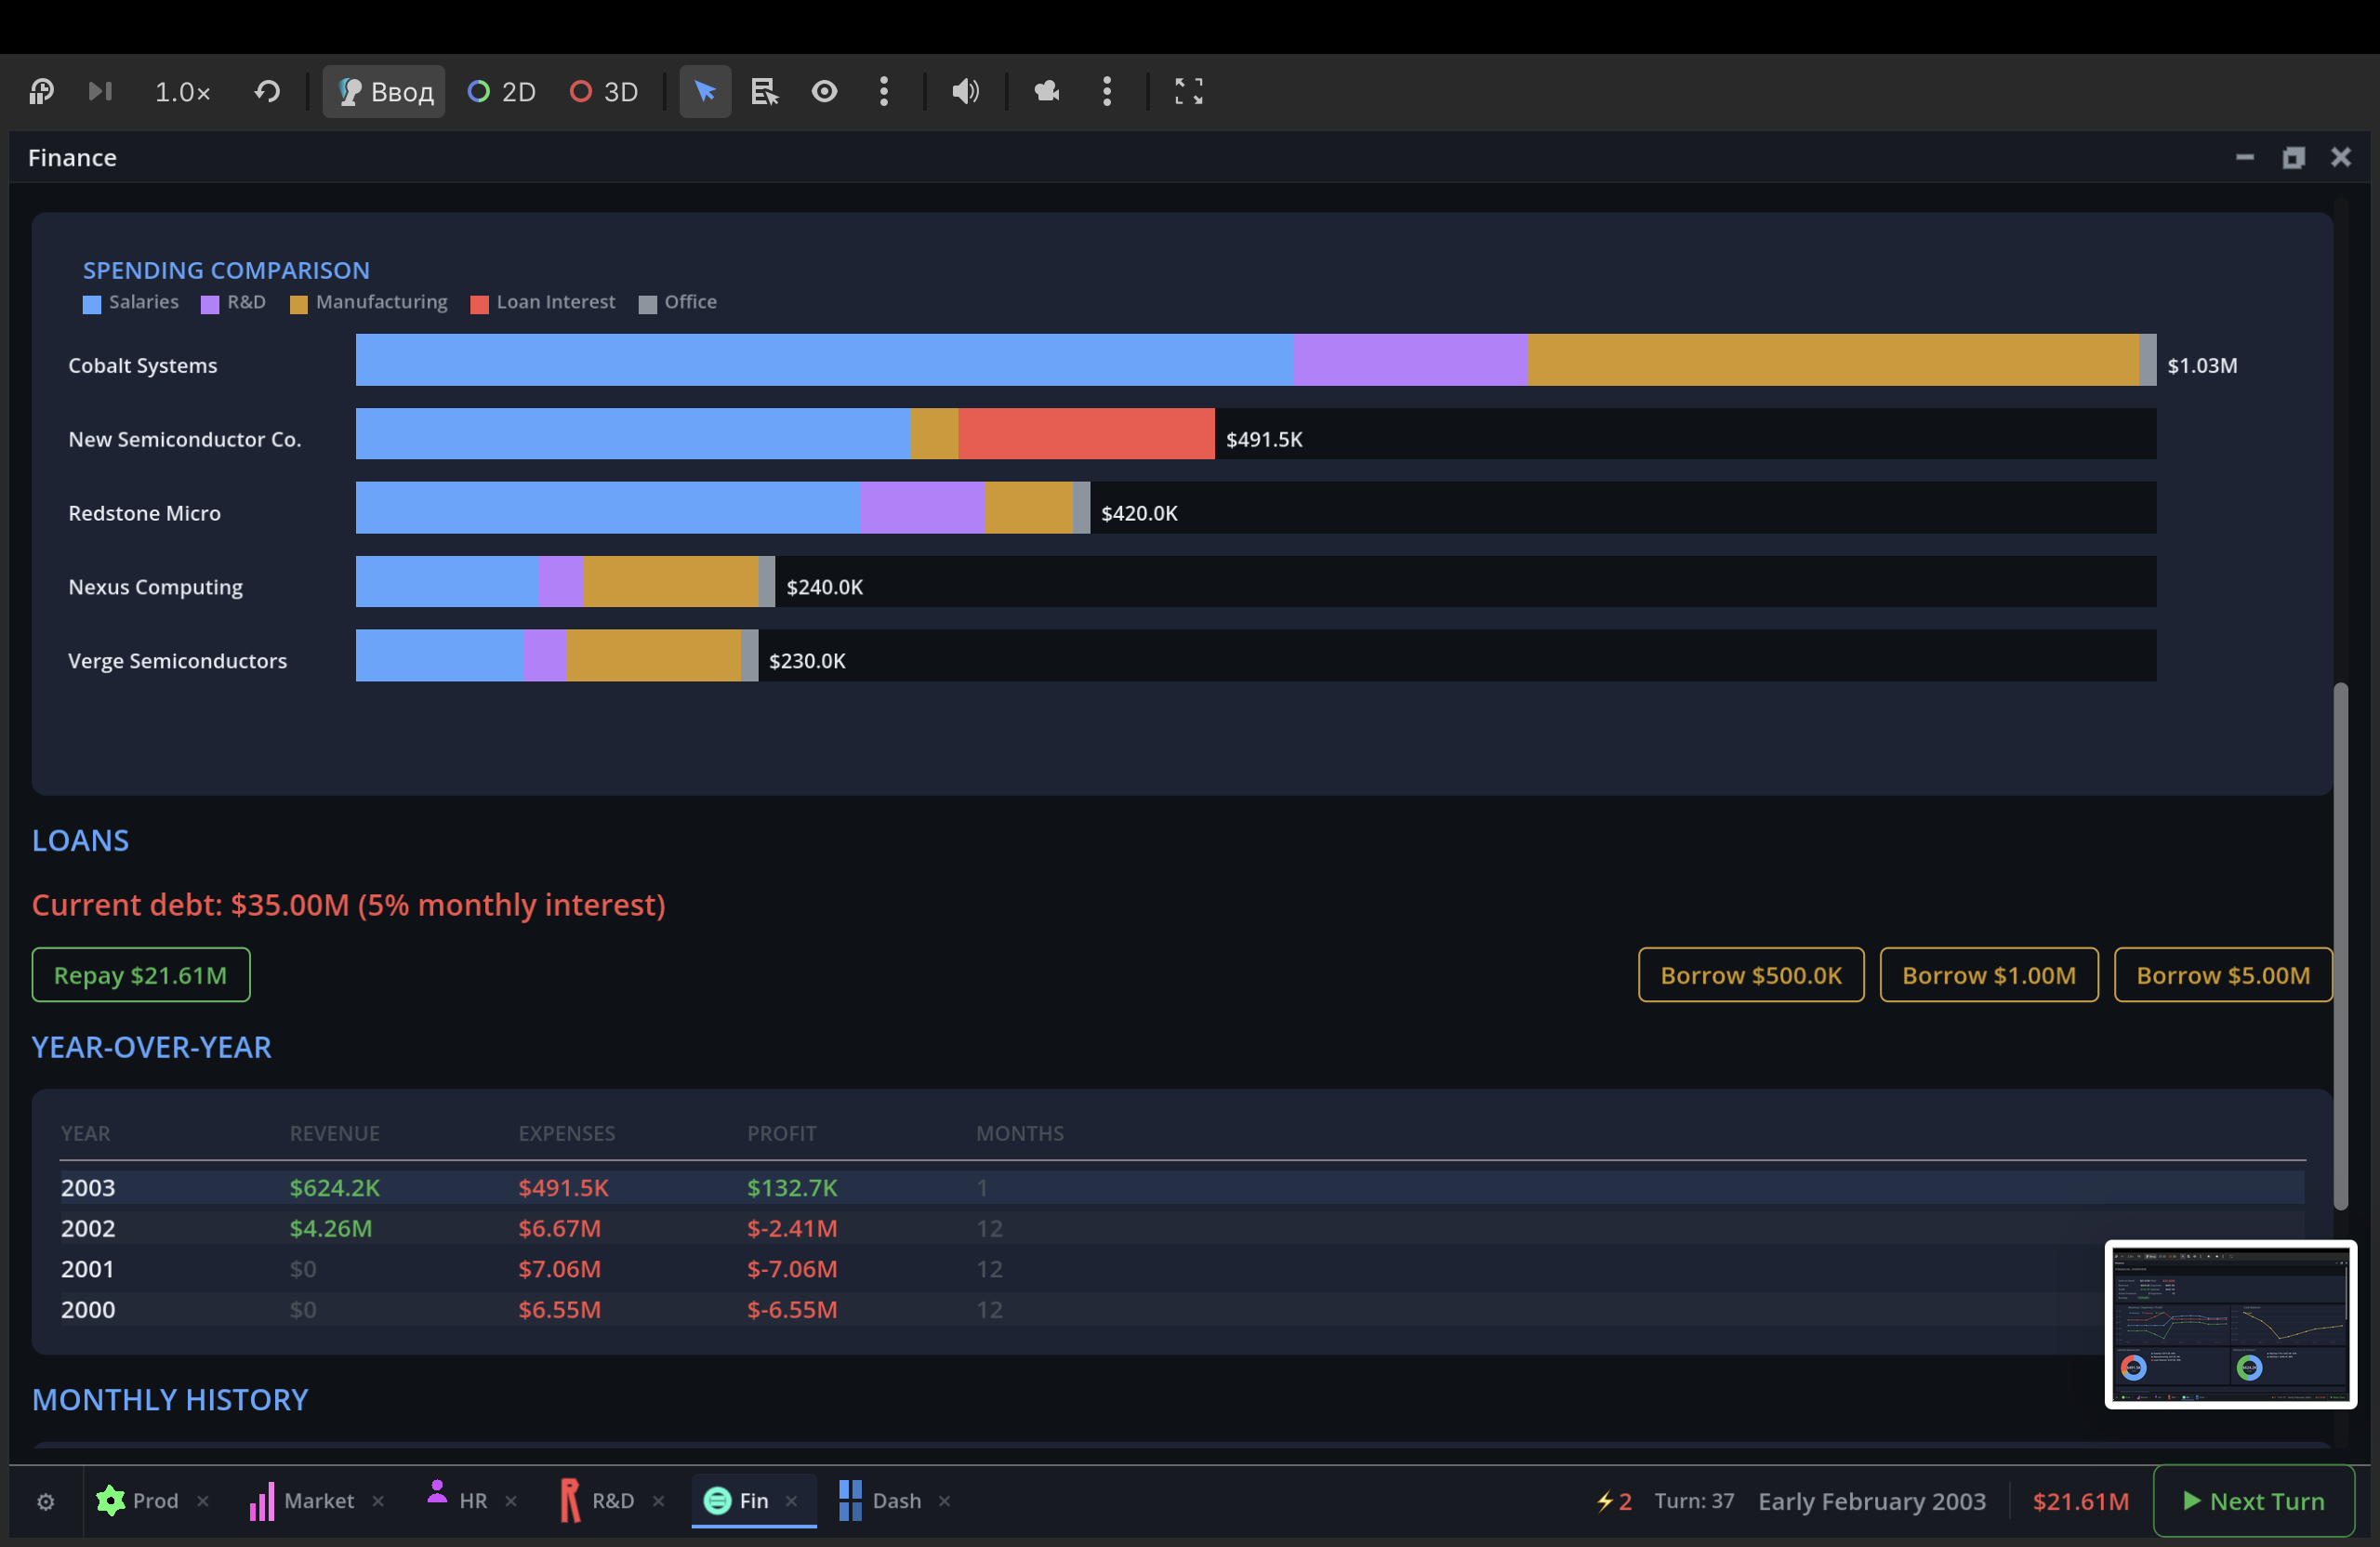Screen dimensions: 2380x1547
Task: Select the 3D radio option
Action: (x=604, y=92)
